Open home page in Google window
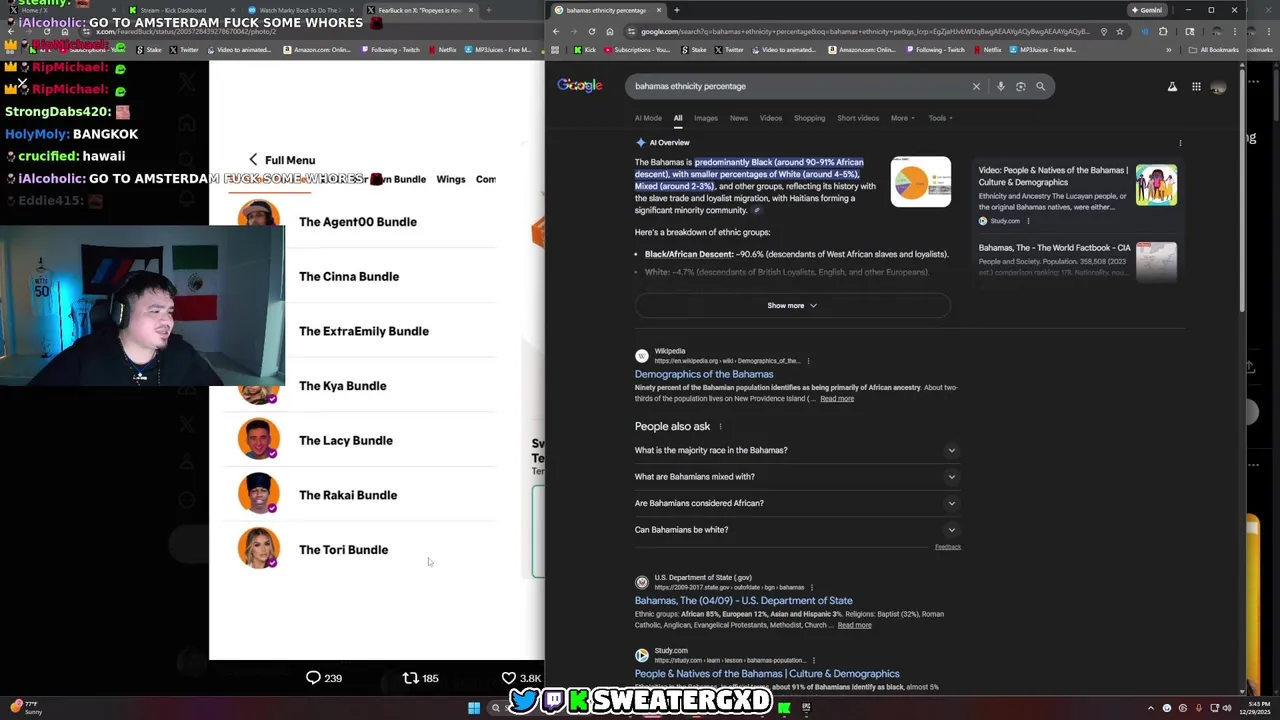 (x=609, y=31)
